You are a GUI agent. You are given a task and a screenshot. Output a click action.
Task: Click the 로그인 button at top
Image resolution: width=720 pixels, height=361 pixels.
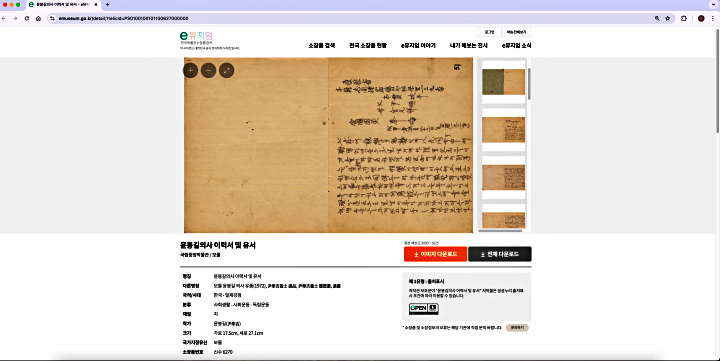(x=489, y=32)
